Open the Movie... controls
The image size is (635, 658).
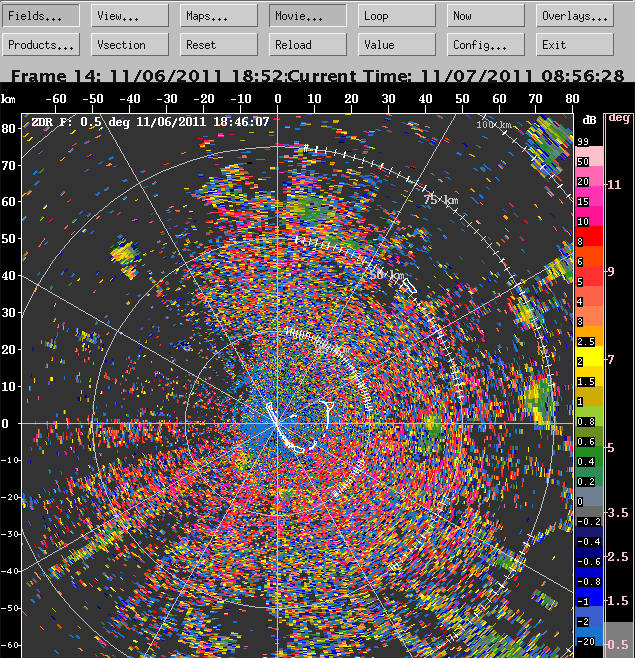(308, 16)
